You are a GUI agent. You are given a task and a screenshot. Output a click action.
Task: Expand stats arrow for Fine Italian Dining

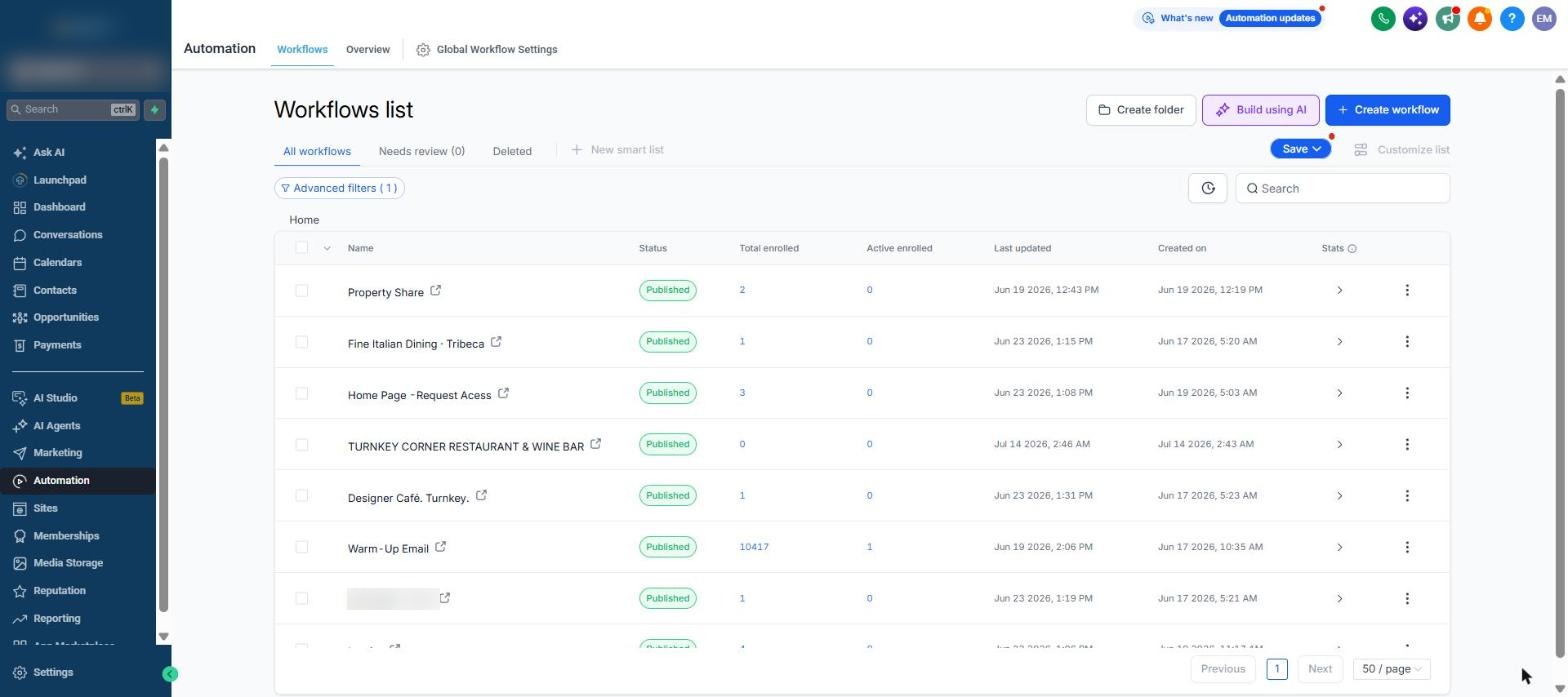[x=1339, y=341]
